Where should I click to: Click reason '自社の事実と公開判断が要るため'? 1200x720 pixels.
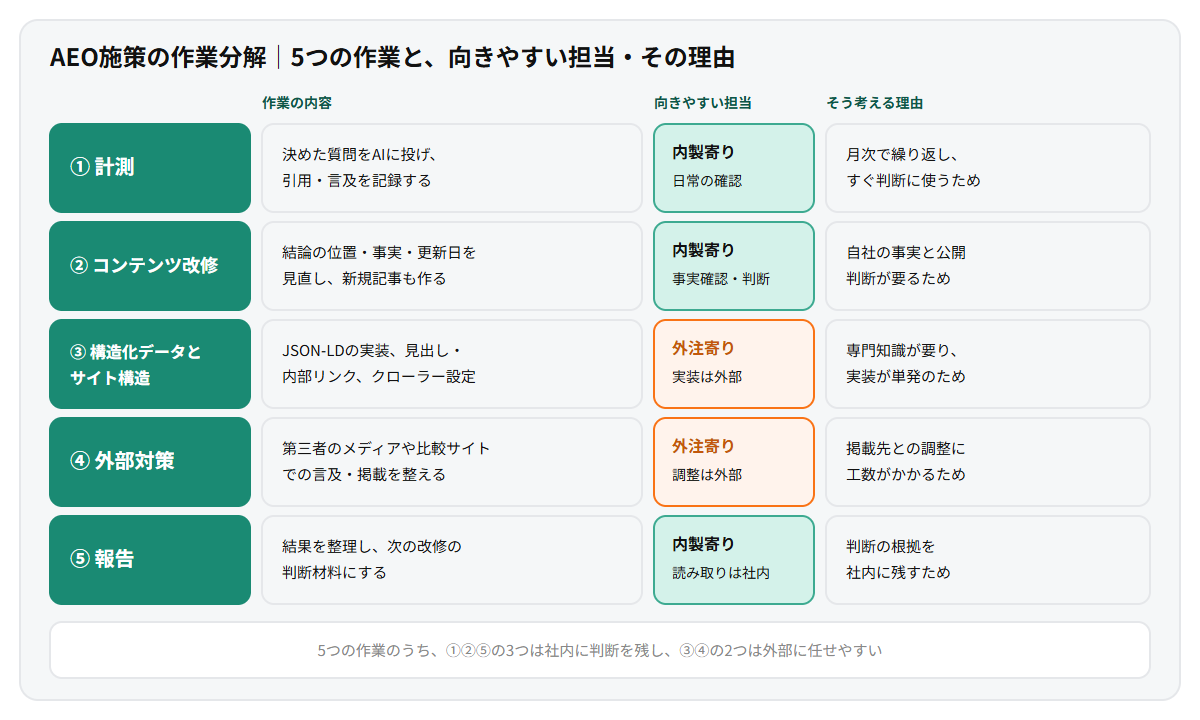pyautogui.click(x=988, y=266)
